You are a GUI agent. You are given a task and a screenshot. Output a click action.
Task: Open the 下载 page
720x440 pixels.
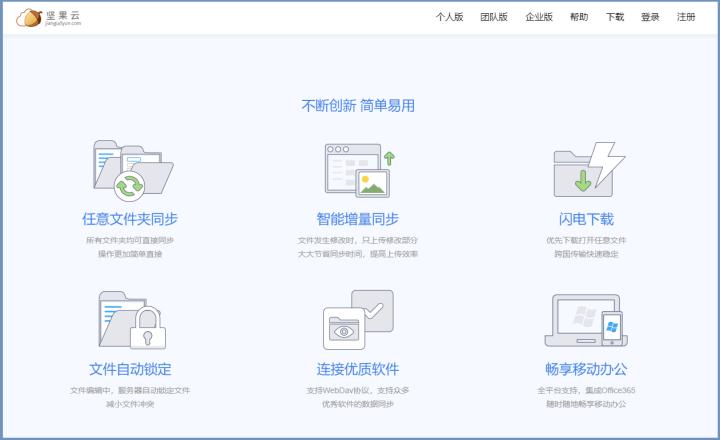click(x=615, y=17)
